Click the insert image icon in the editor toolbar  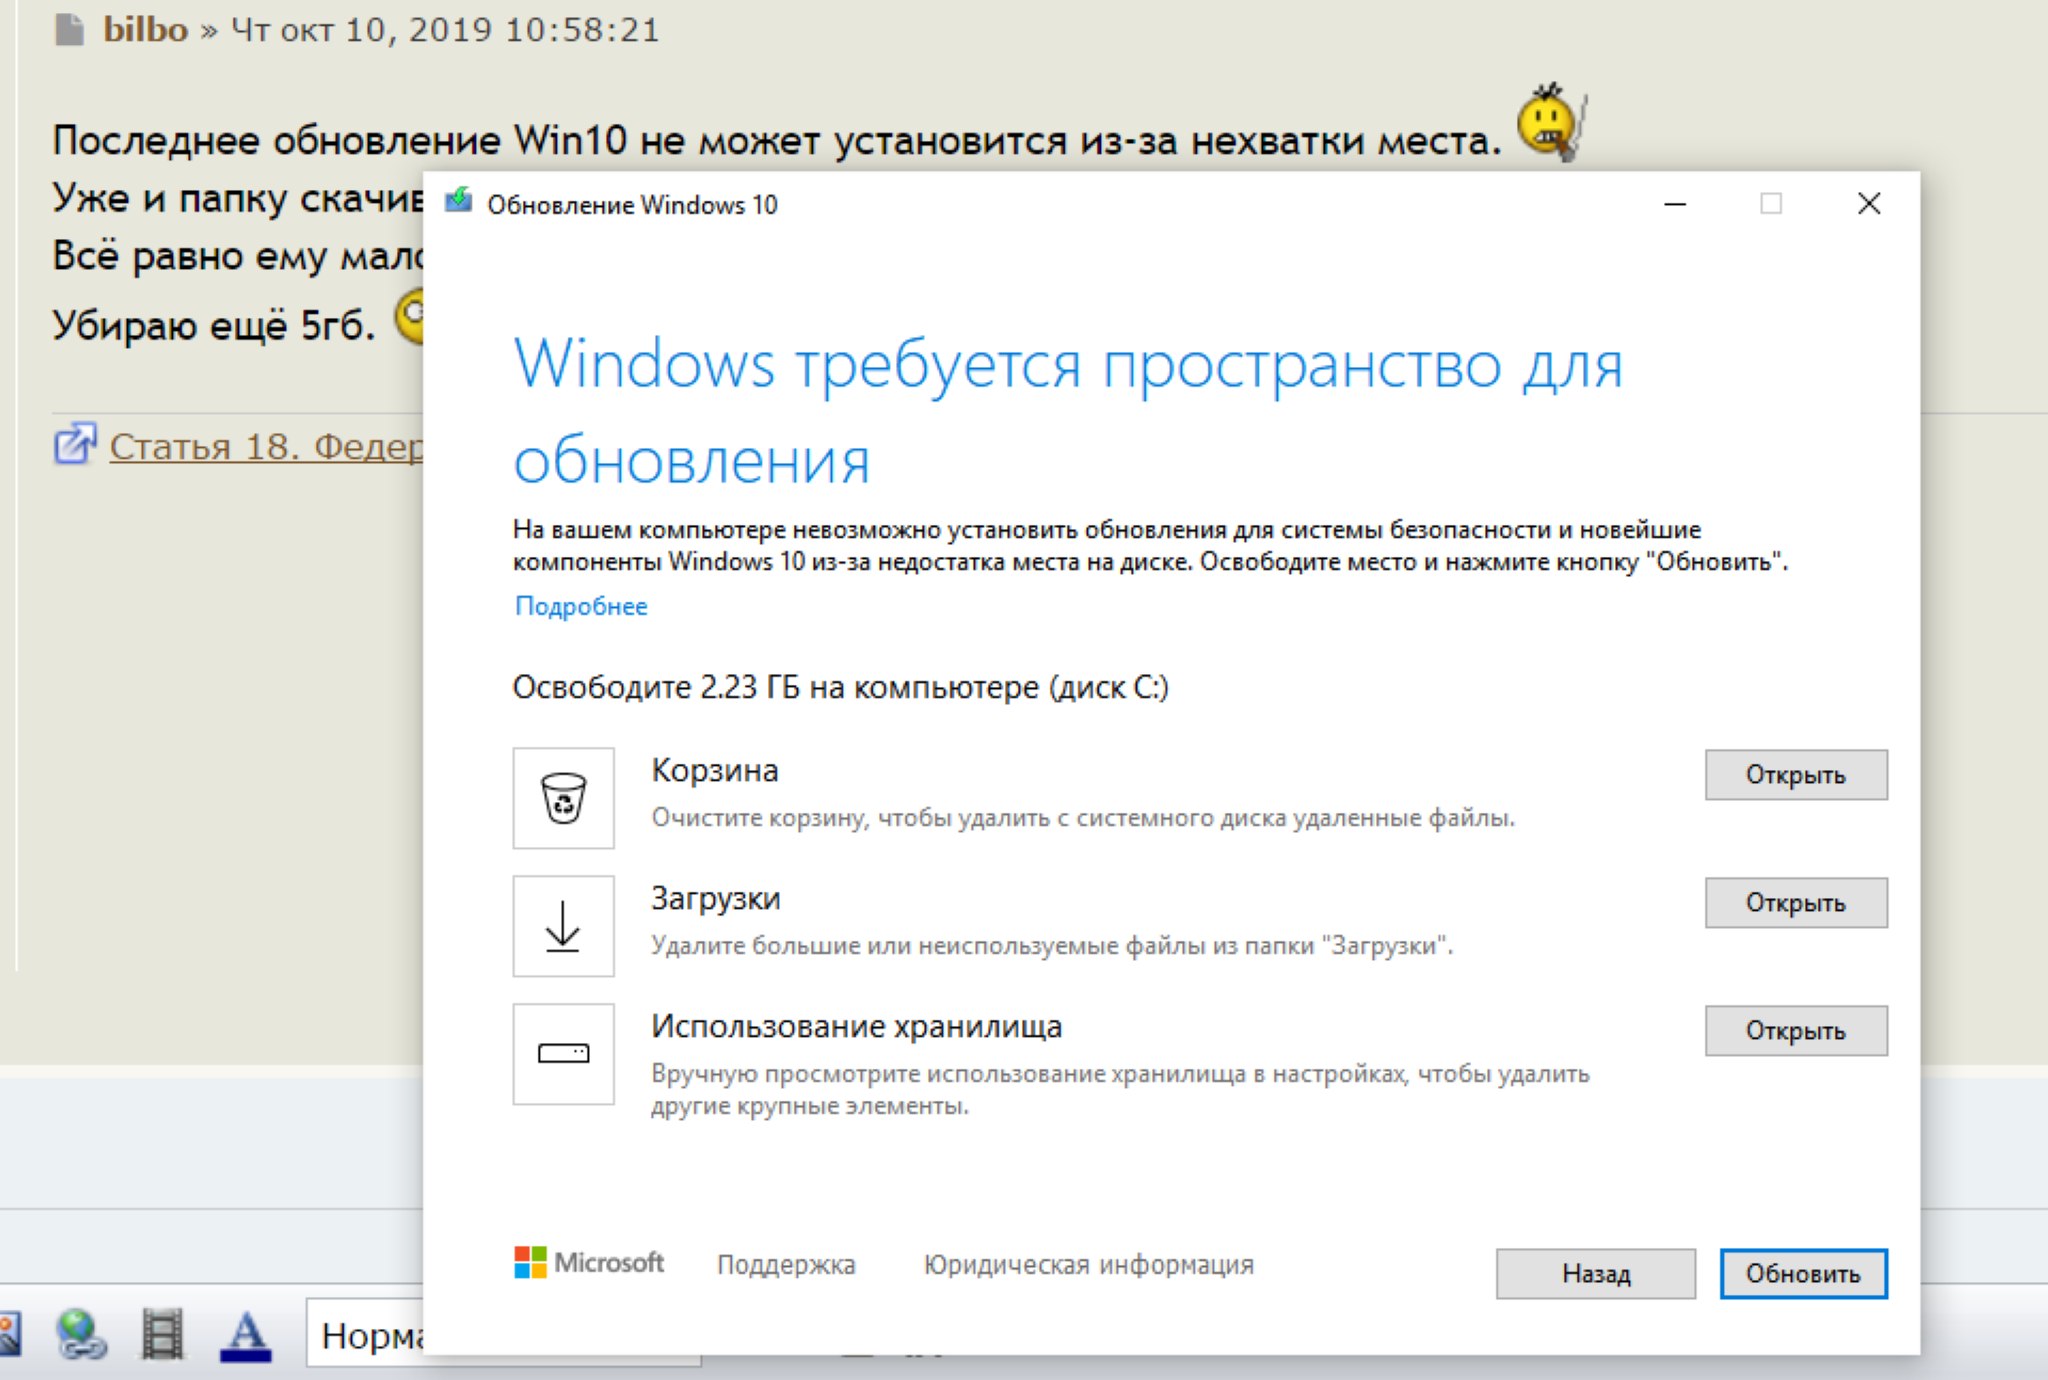8,1335
